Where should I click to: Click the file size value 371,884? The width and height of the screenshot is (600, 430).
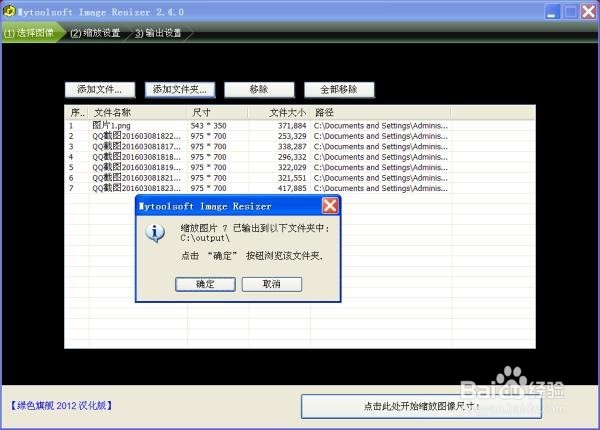[x=292, y=126]
